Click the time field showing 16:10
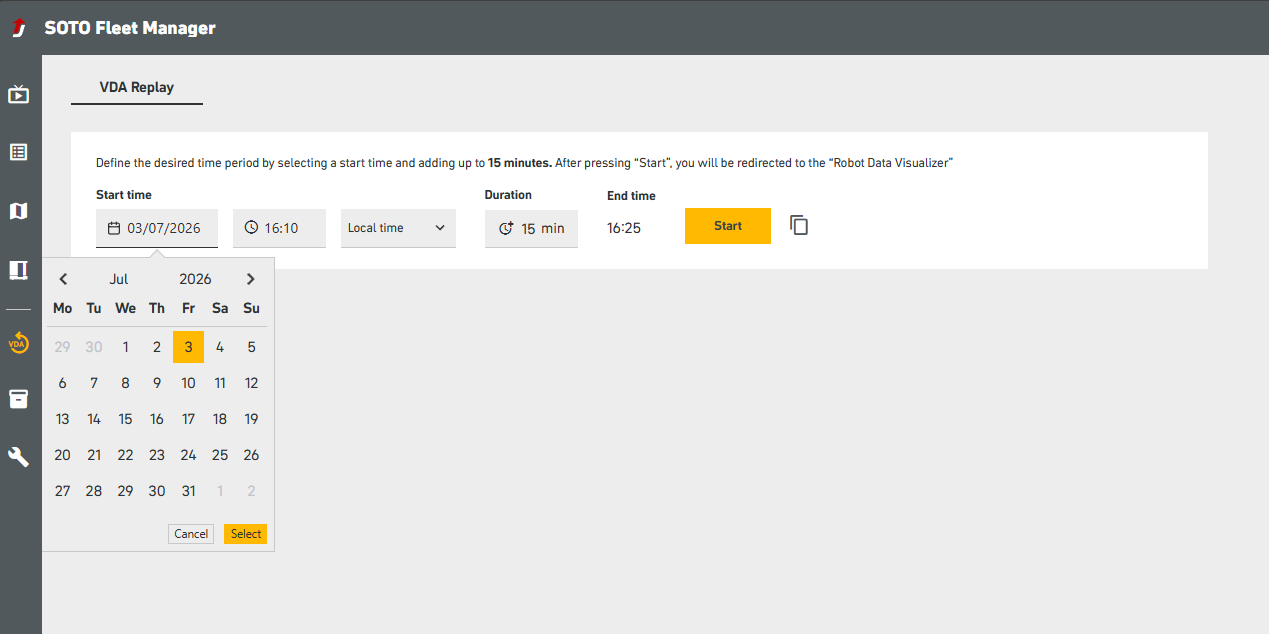The image size is (1269, 634). click(x=279, y=228)
